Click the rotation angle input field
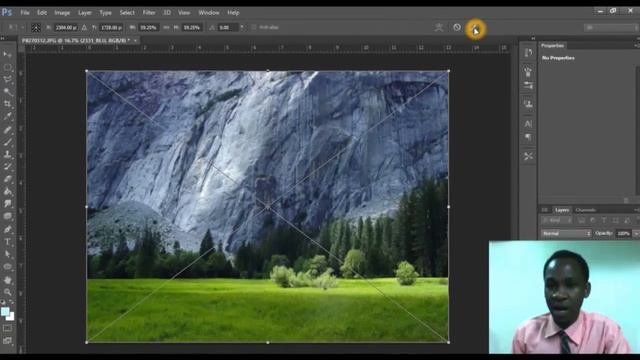640x360 pixels. click(x=228, y=27)
